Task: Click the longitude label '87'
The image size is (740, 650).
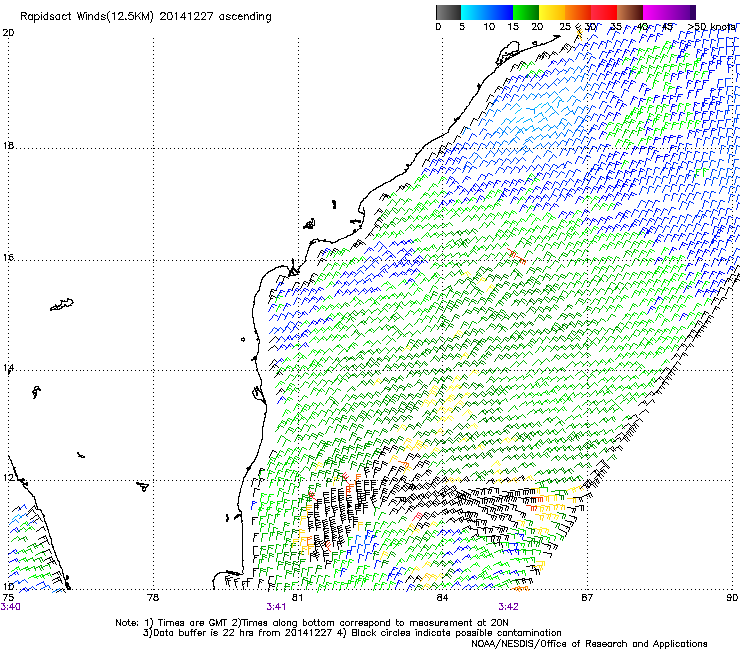Action: [x=587, y=598]
